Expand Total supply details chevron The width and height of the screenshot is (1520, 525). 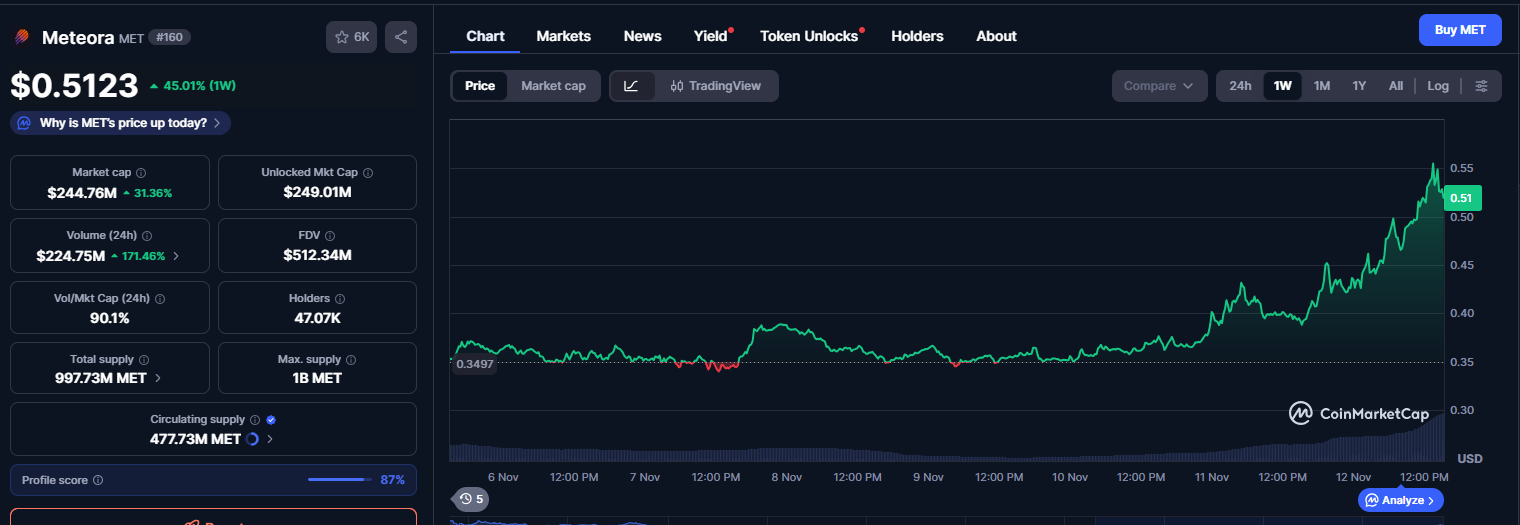(158, 379)
